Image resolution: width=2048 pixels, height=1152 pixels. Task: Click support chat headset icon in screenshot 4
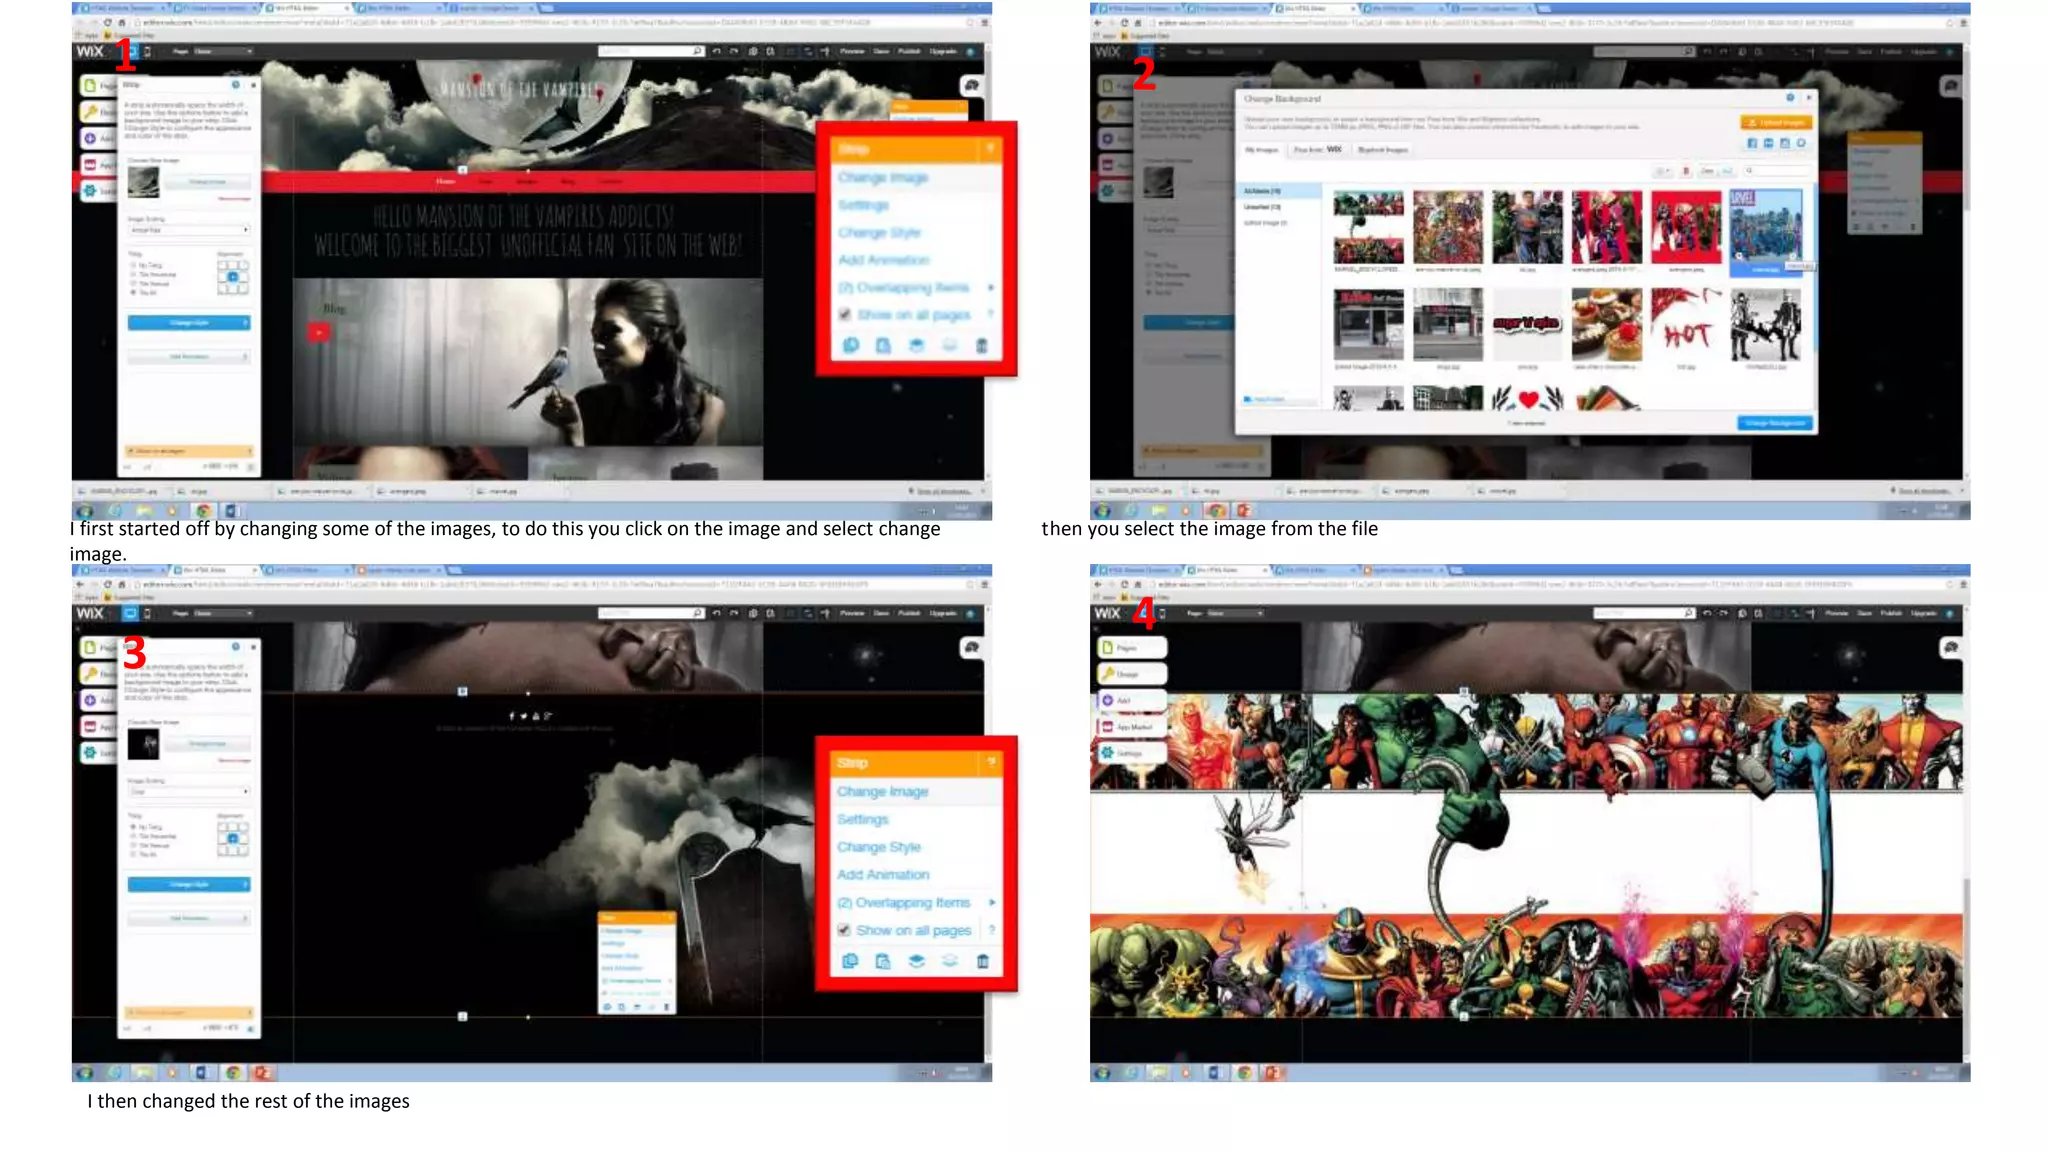point(1950,648)
